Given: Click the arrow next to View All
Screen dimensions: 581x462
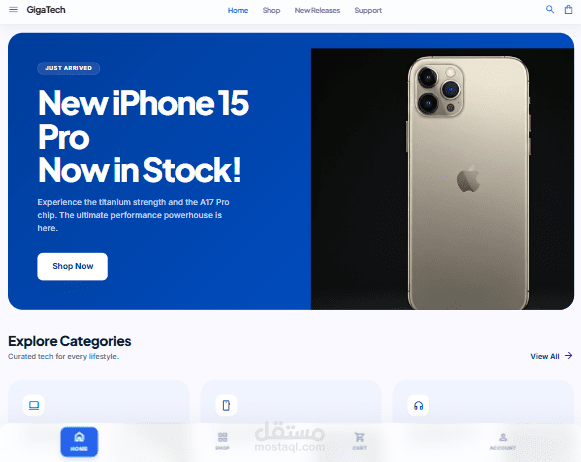Looking at the screenshot, I should [x=568, y=356].
